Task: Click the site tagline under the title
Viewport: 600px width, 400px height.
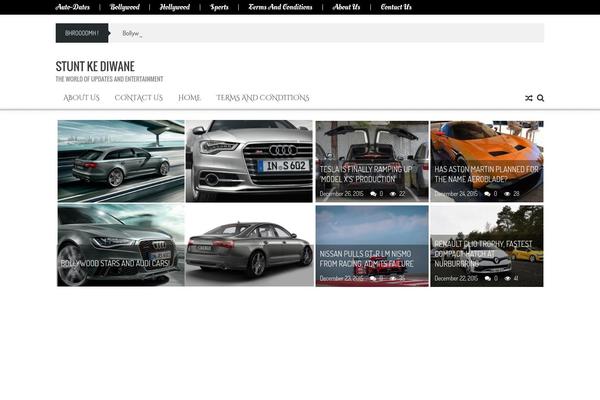Action: 109,79
